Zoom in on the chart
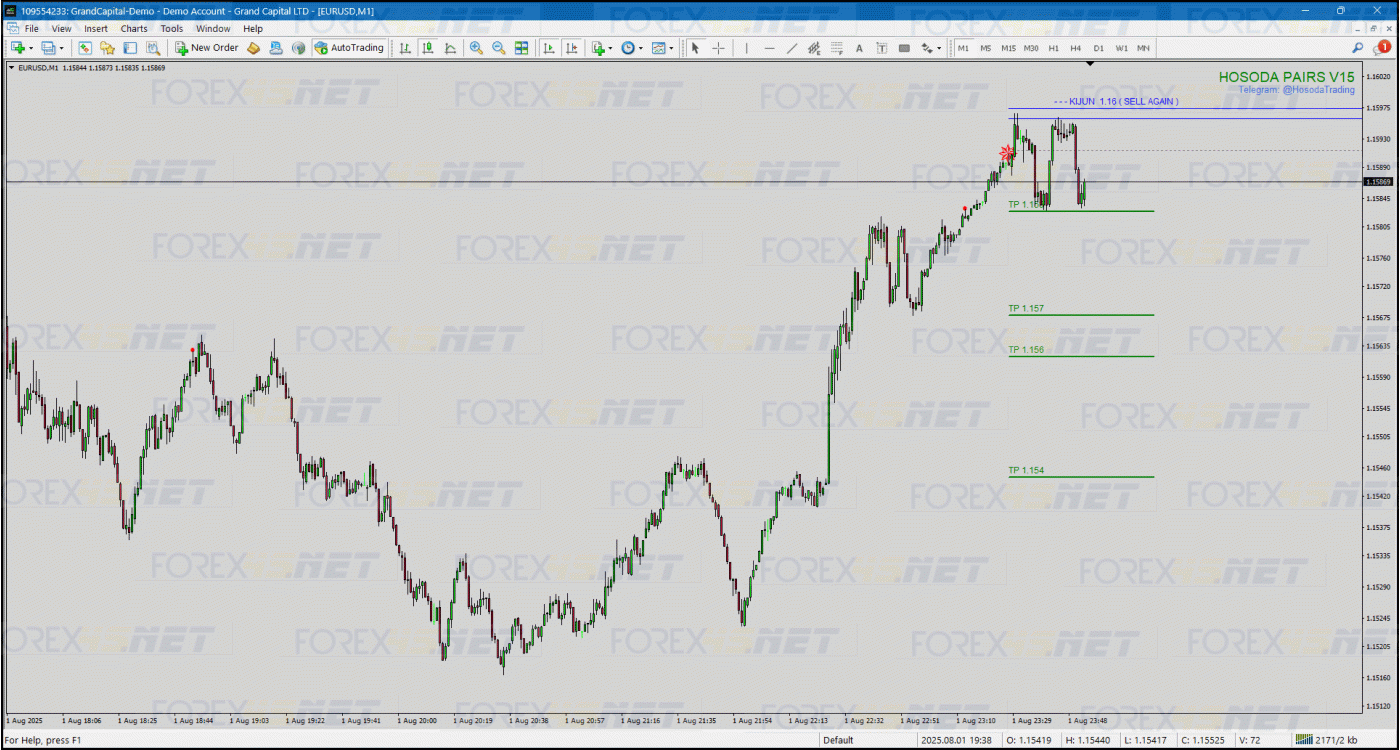The height and width of the screenshot is (750, 1400). click(476, 48)
